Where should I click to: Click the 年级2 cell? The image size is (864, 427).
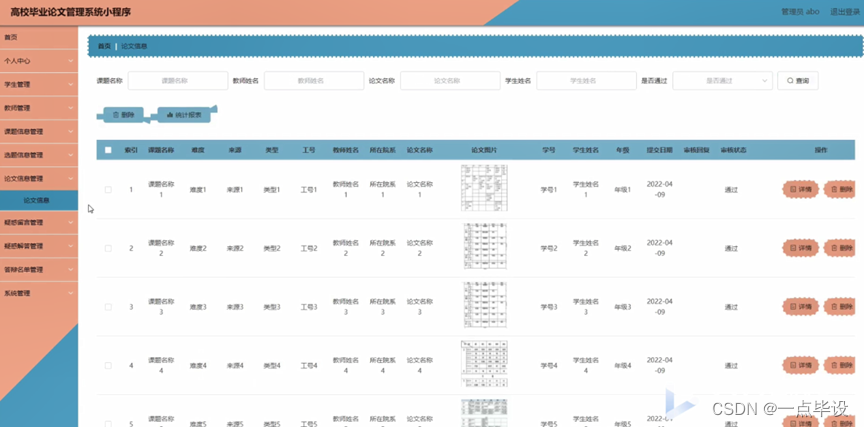(x=623, y=248)
